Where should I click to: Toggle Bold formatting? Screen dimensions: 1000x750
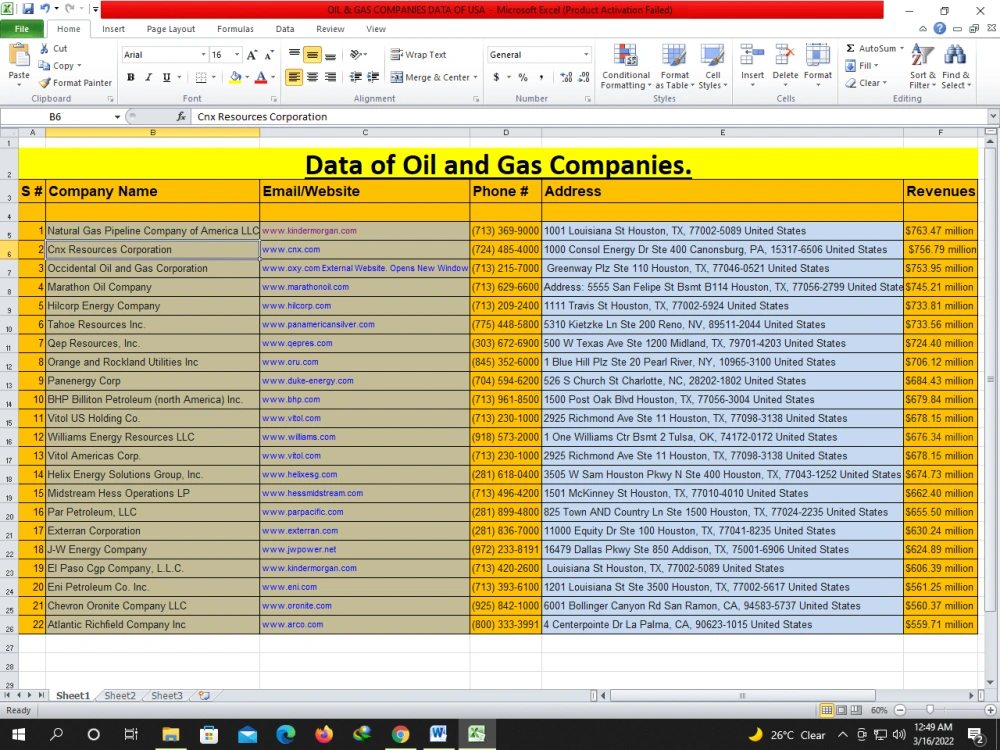[x=131, y=77]
